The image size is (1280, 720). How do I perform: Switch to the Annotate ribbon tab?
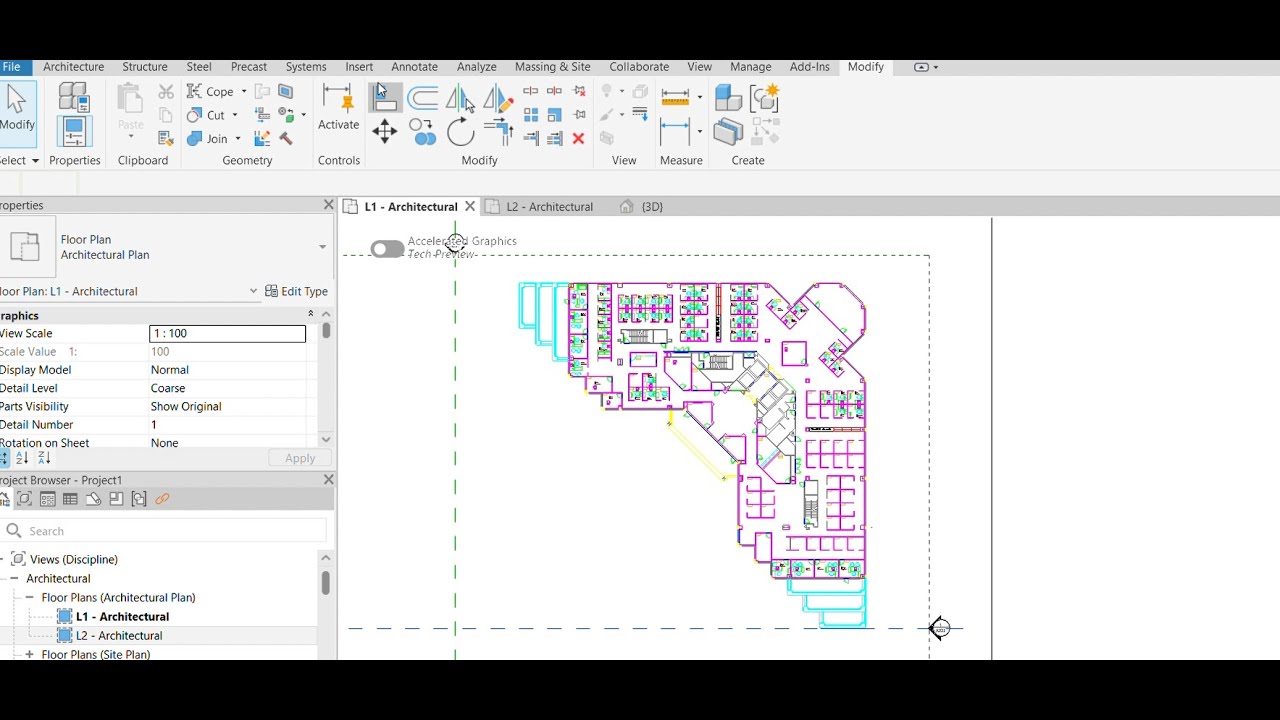coord(414,67)
